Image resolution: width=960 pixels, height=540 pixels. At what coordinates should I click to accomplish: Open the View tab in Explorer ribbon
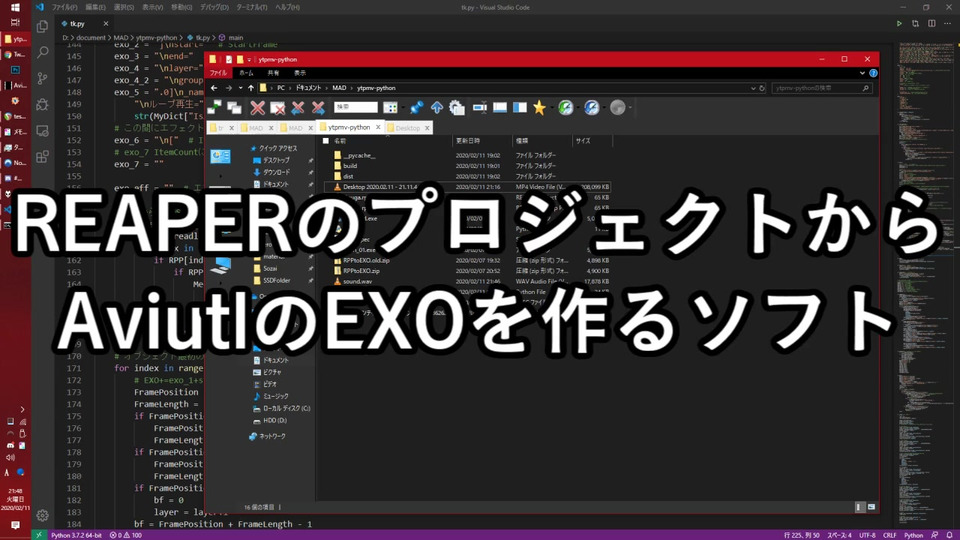pyautogui.click(x=299, y=73)
